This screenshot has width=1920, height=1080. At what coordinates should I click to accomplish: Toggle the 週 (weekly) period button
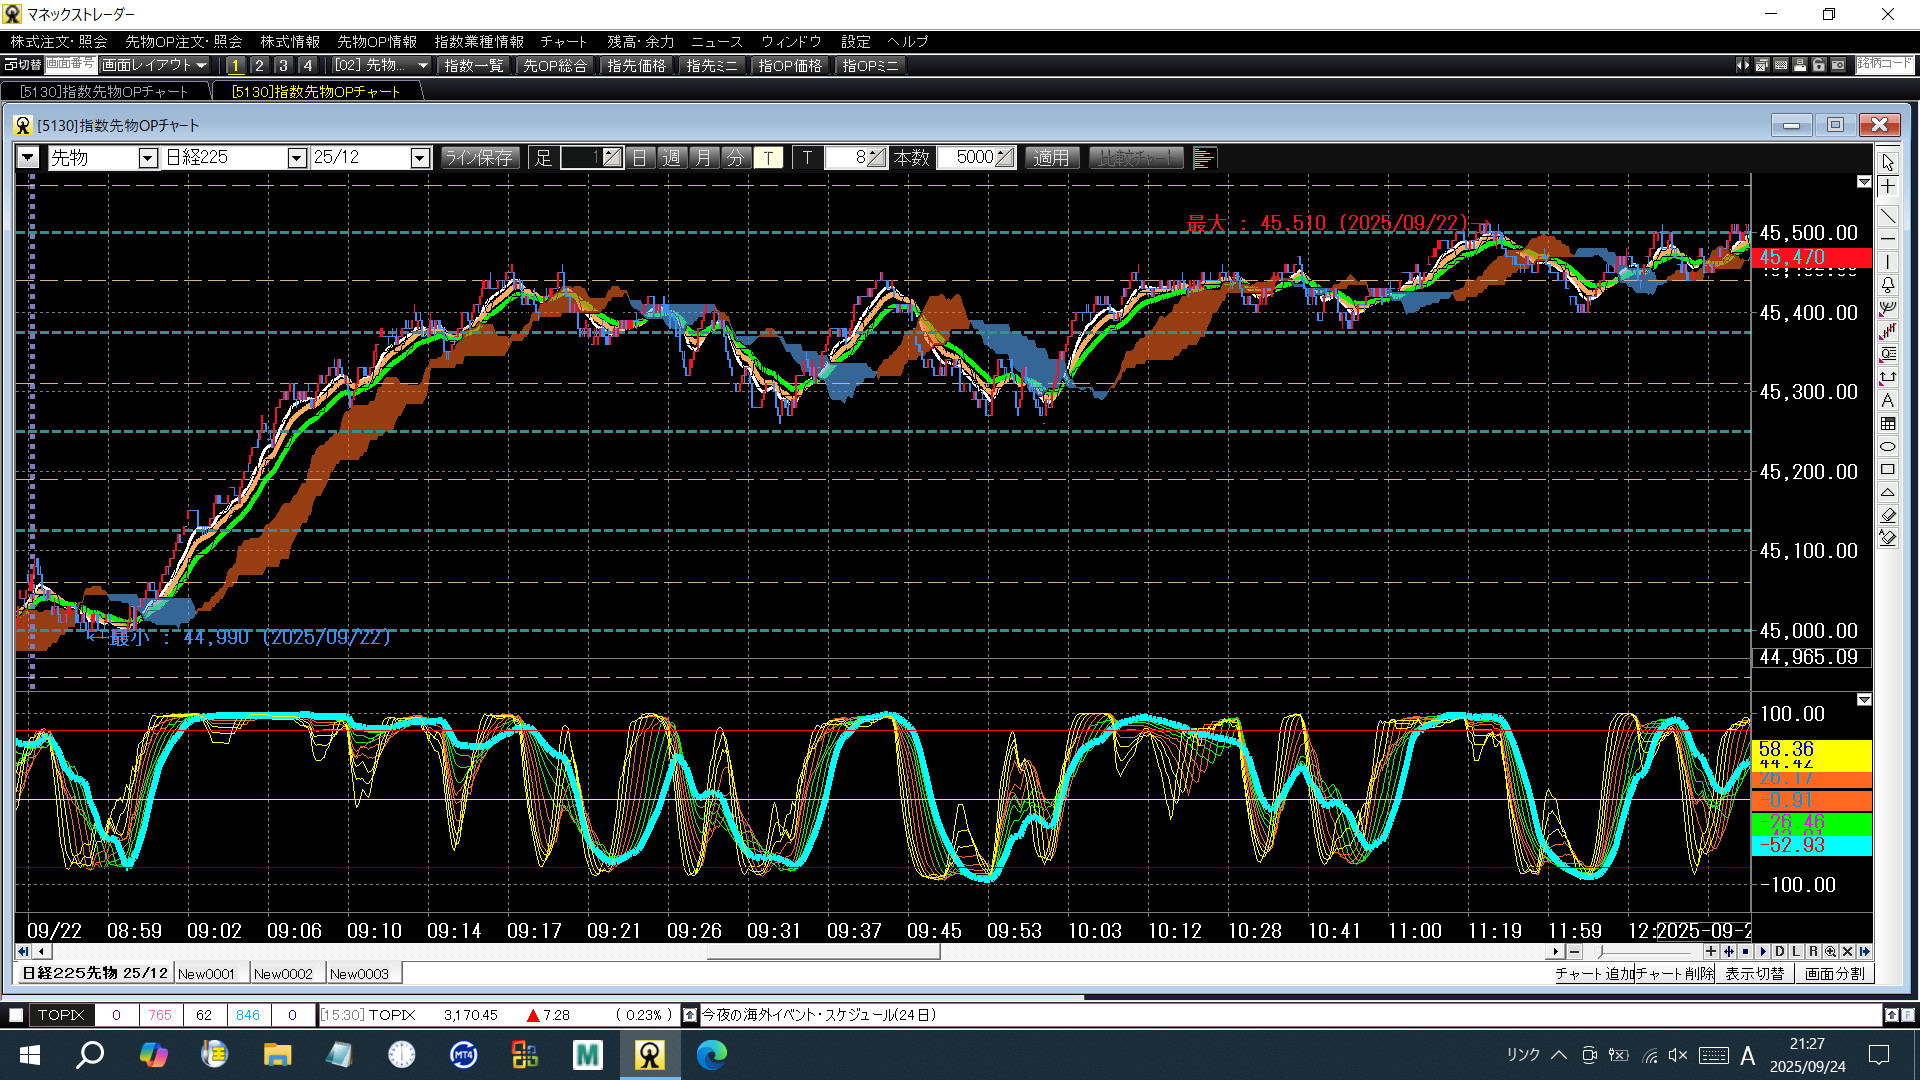[672, 158]
